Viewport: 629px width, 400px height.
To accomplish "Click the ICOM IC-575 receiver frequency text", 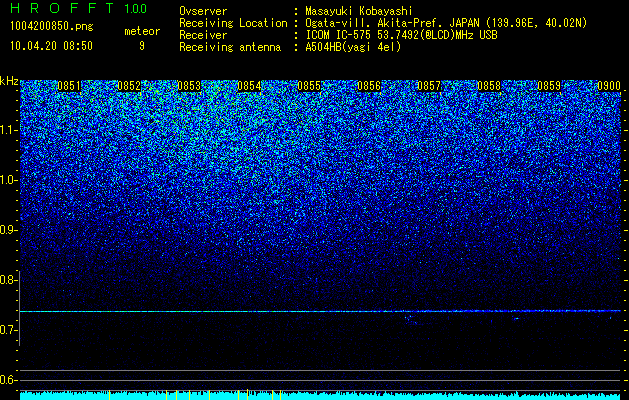I will [x=402, y=35].
